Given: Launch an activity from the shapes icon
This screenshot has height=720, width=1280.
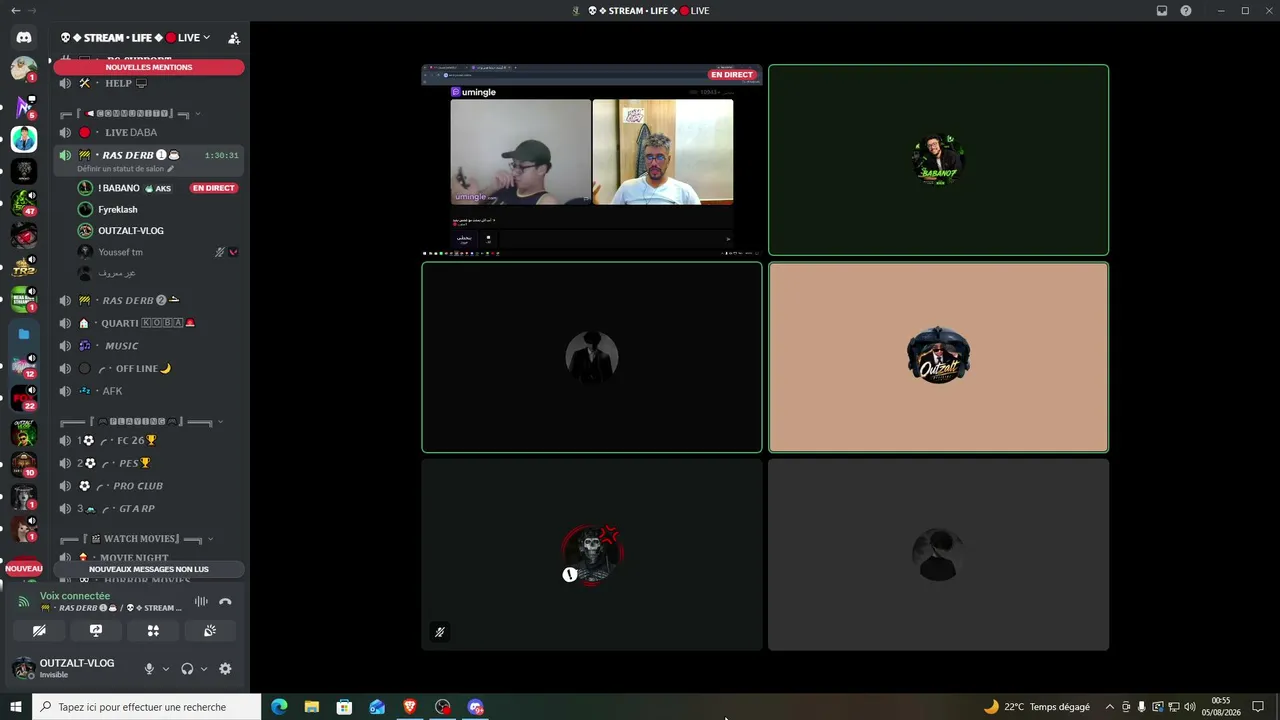Looking at the screenshot, I should pyautogui.click(x=153, y=631).
